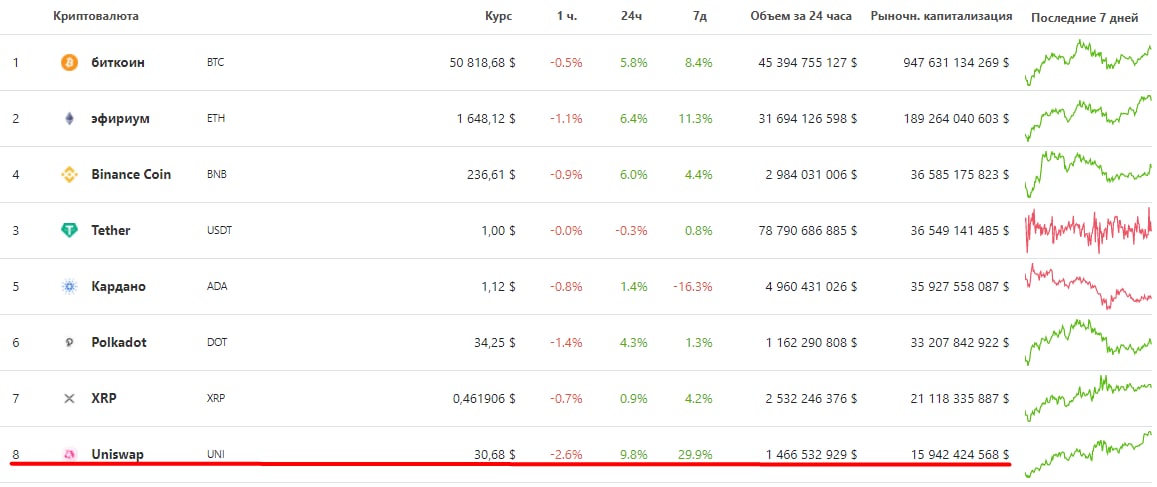Sort by Криптовалюта column header

point(95,15)
